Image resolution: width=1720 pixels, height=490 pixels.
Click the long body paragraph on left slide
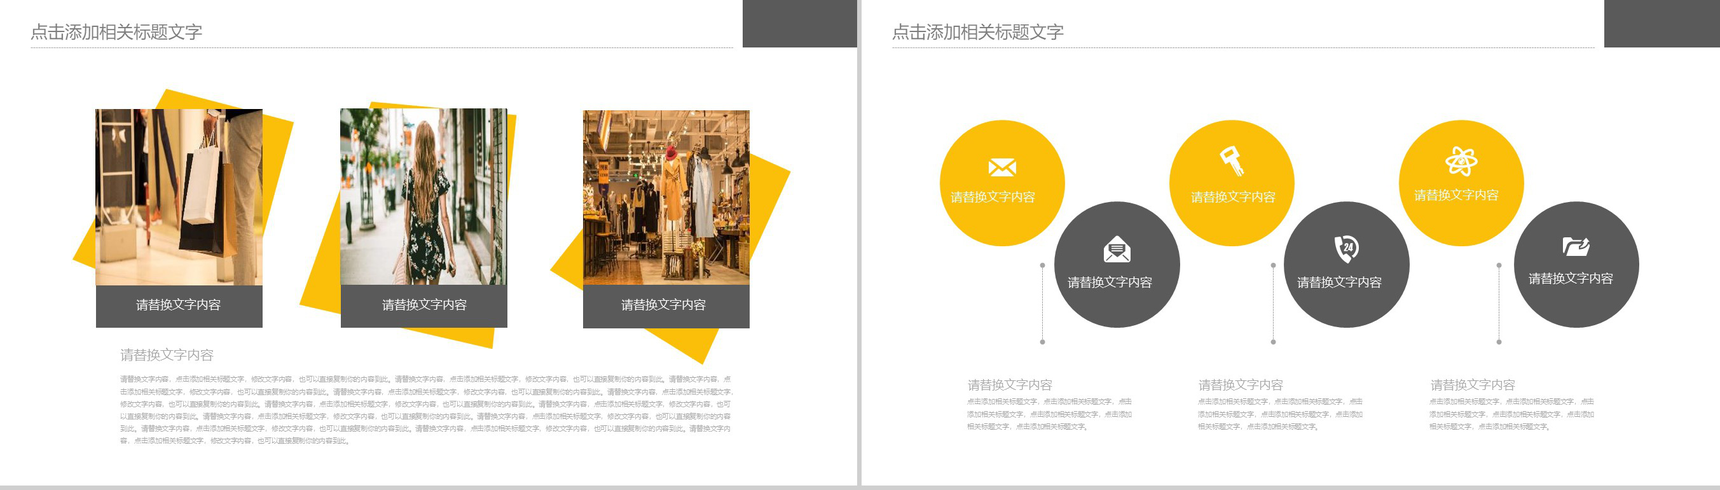[426, 410]
